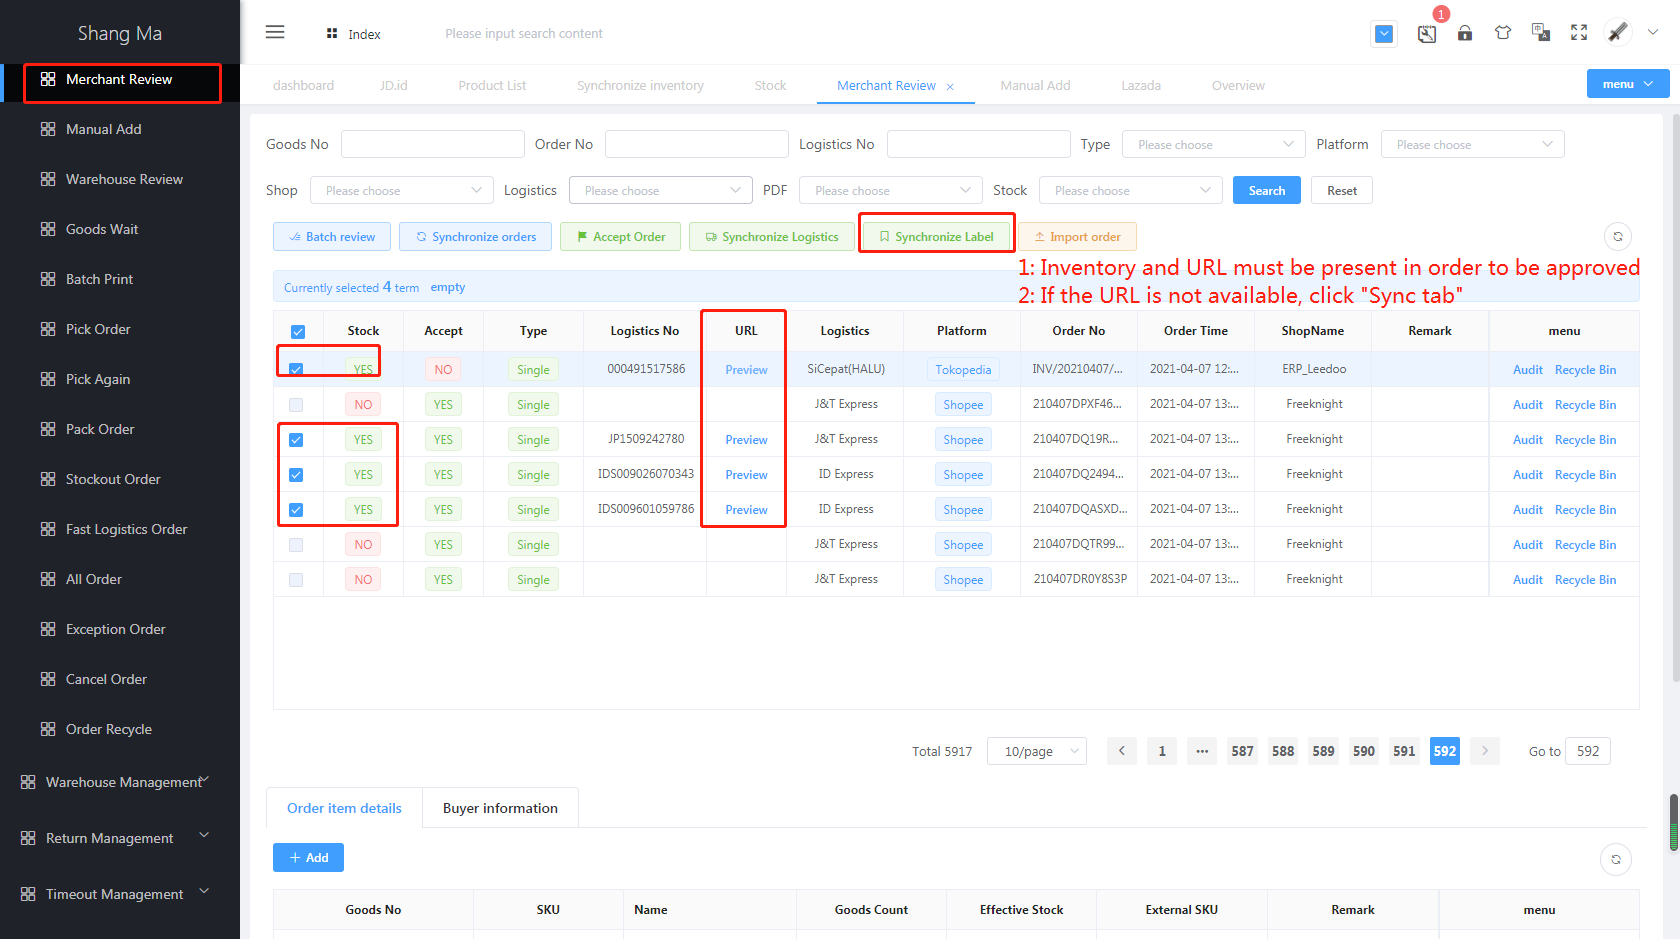Click the user avatar with sword image

tap(1617, 32)
